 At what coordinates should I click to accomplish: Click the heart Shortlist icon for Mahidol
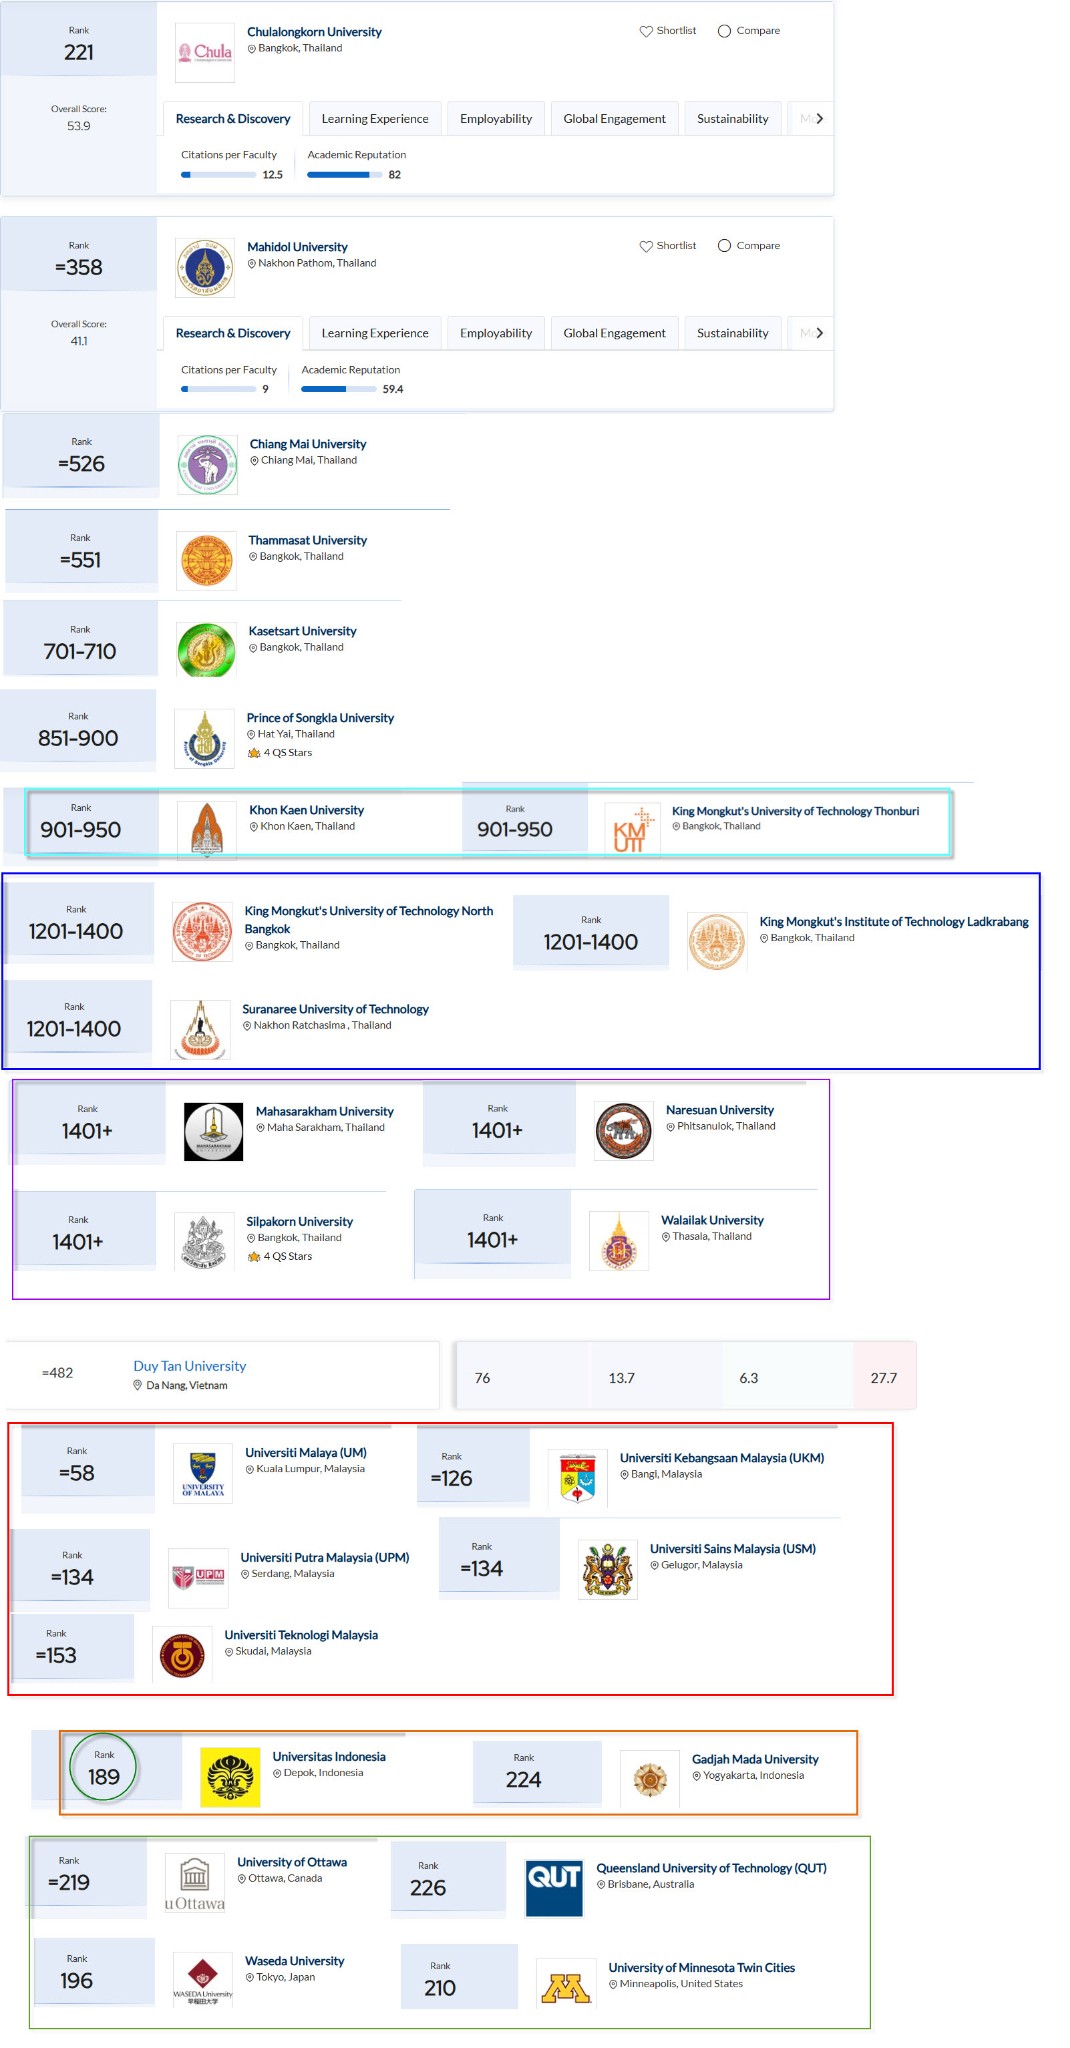pos(646,246)
